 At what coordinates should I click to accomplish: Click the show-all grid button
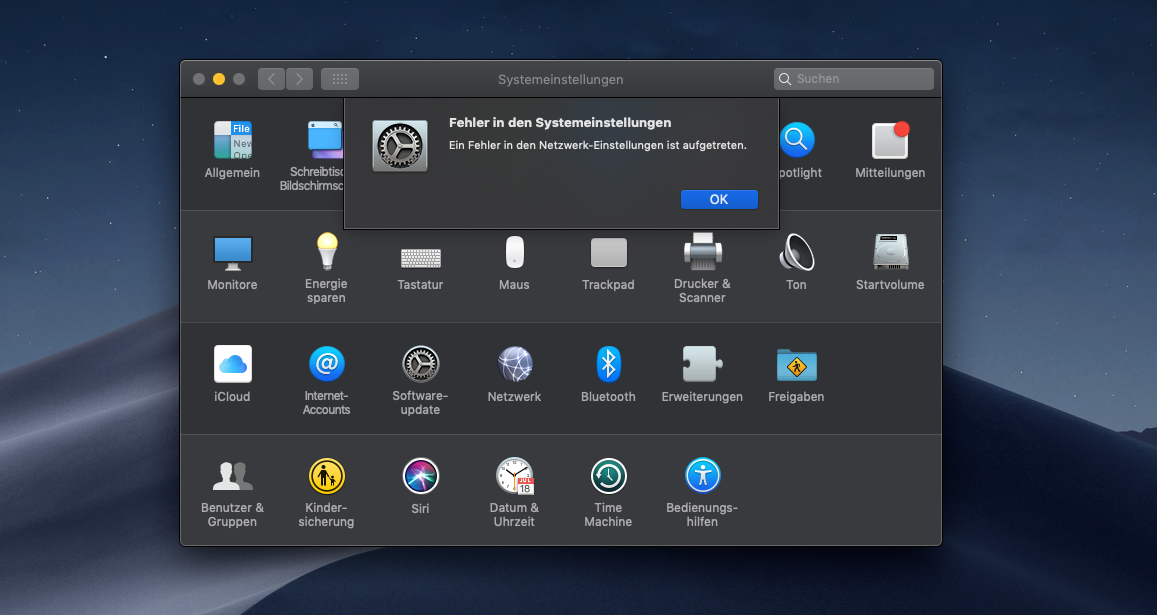pos(340,79)
